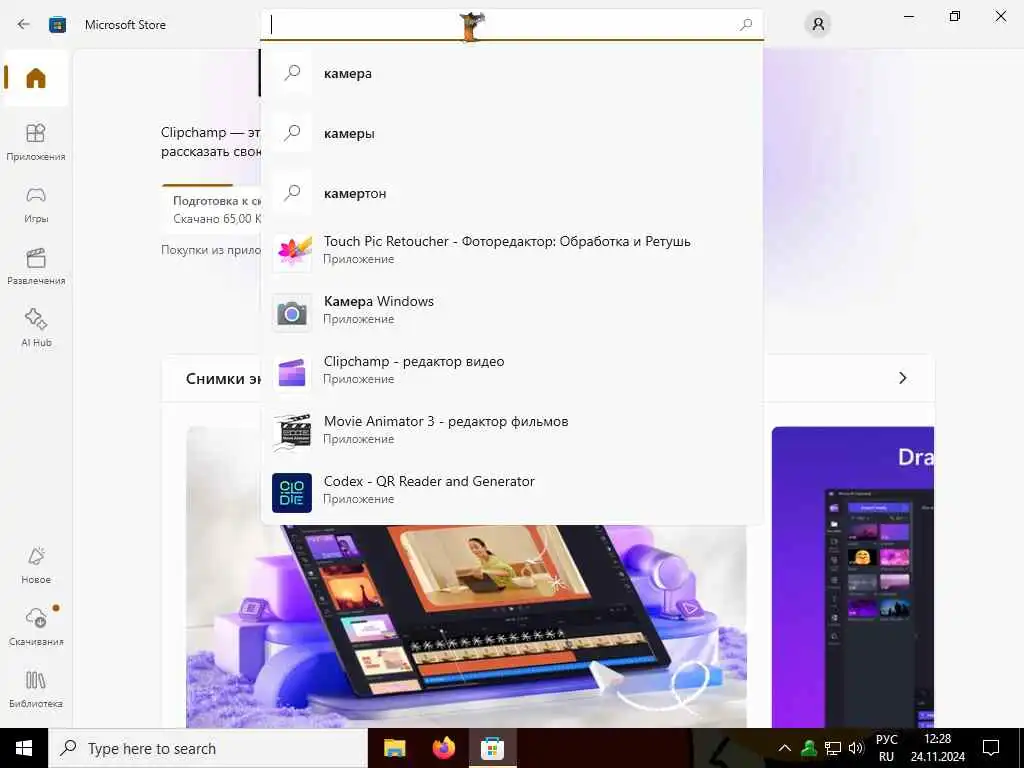Open the Новое section in the sidebar
The width and height of the screenshot is (1024, 768).
tap(35, 565)
